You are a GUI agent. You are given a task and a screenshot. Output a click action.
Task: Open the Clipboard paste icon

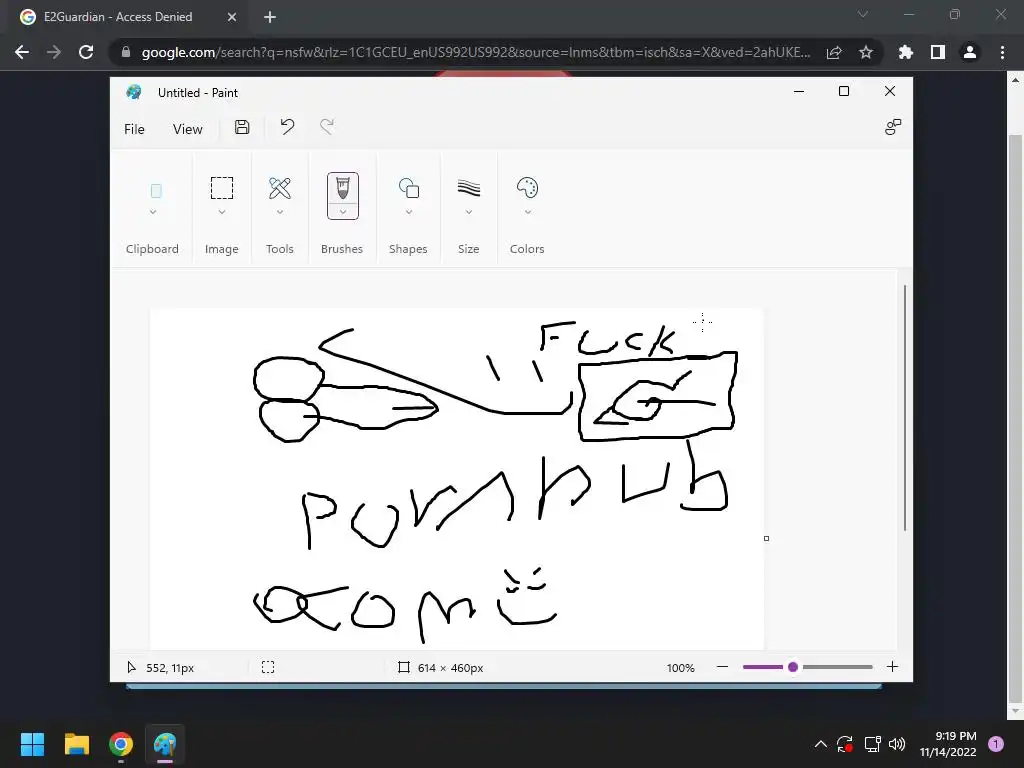point(156,191)
